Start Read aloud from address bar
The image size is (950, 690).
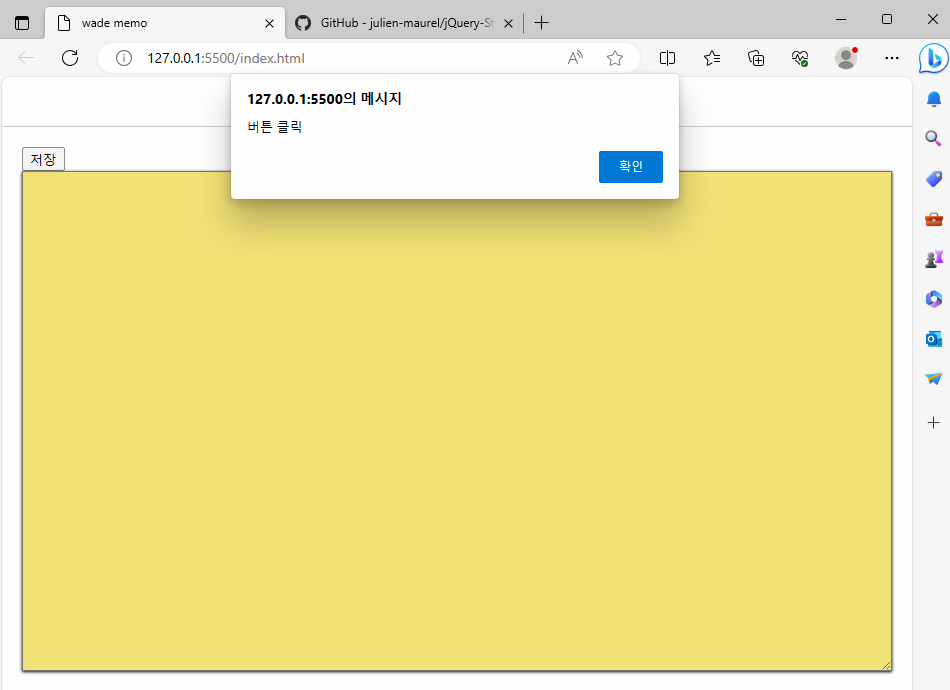575,58
